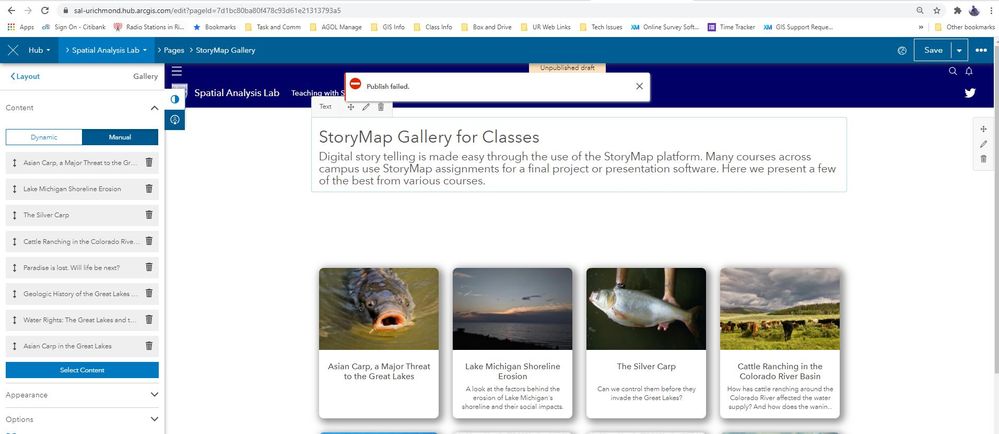This screenshot has width=999, height=434.
Task: Click the browser reload button
Action: 45,11
